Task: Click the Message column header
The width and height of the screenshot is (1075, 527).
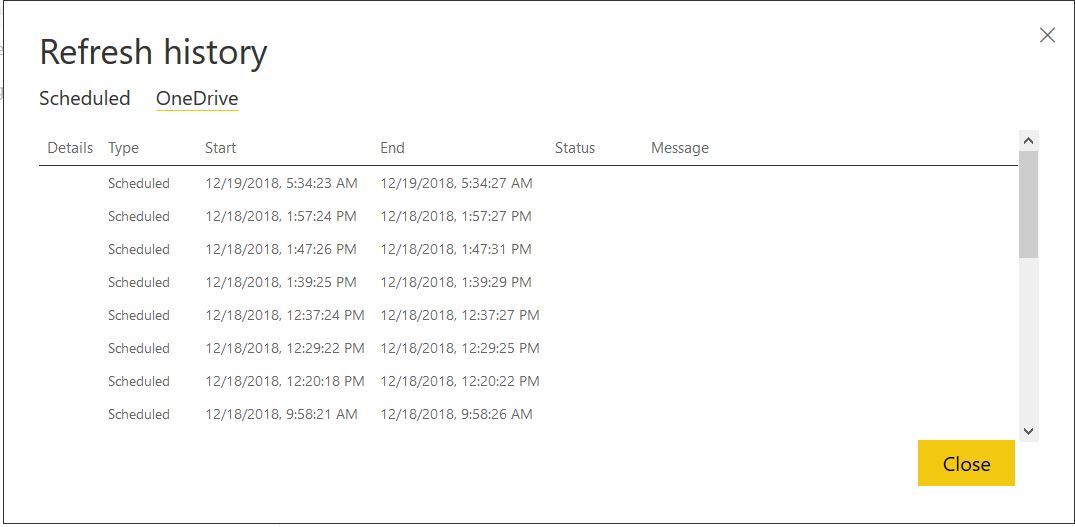Action: [x=679, y=148]
